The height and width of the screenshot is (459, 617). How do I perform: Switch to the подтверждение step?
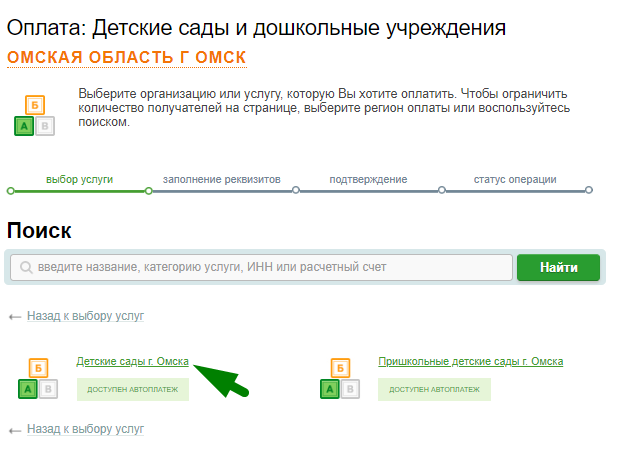click(x=368, y=180)
